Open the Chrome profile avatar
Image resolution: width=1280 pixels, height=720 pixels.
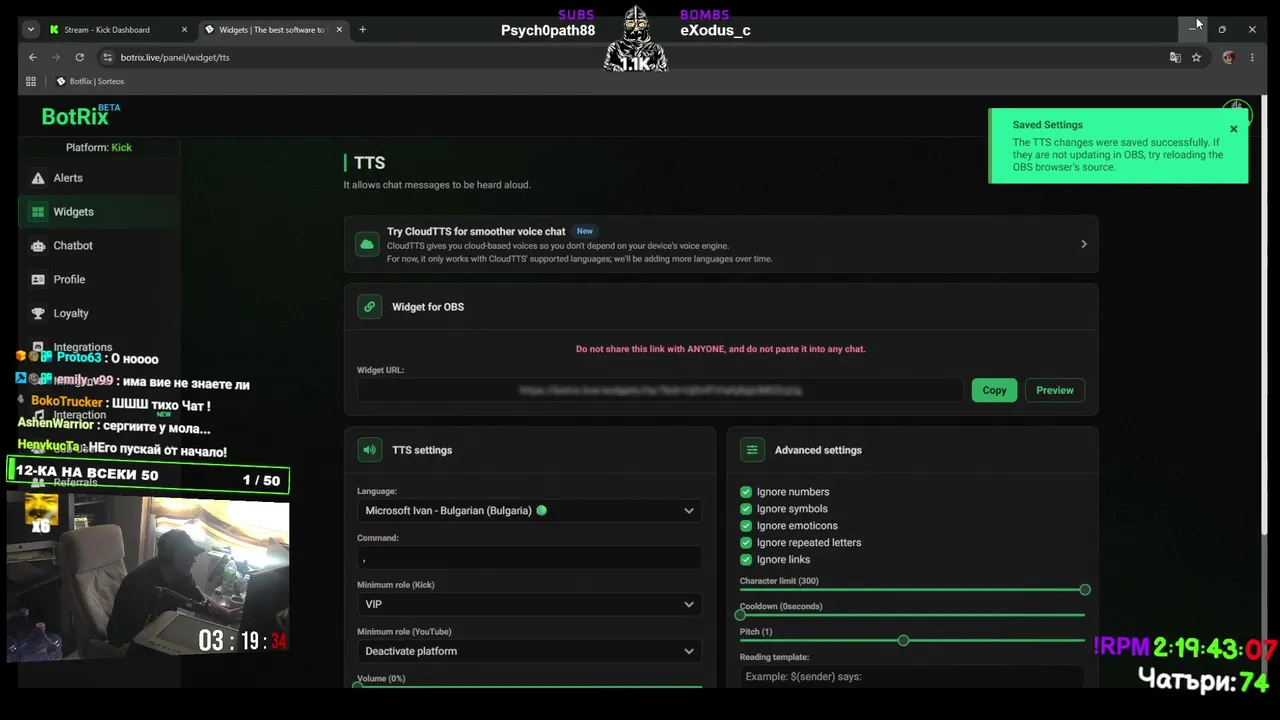[x=1229, y=57]
